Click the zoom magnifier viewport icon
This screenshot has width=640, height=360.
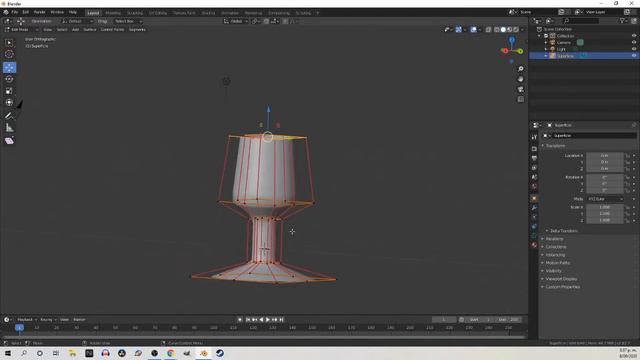520,69
